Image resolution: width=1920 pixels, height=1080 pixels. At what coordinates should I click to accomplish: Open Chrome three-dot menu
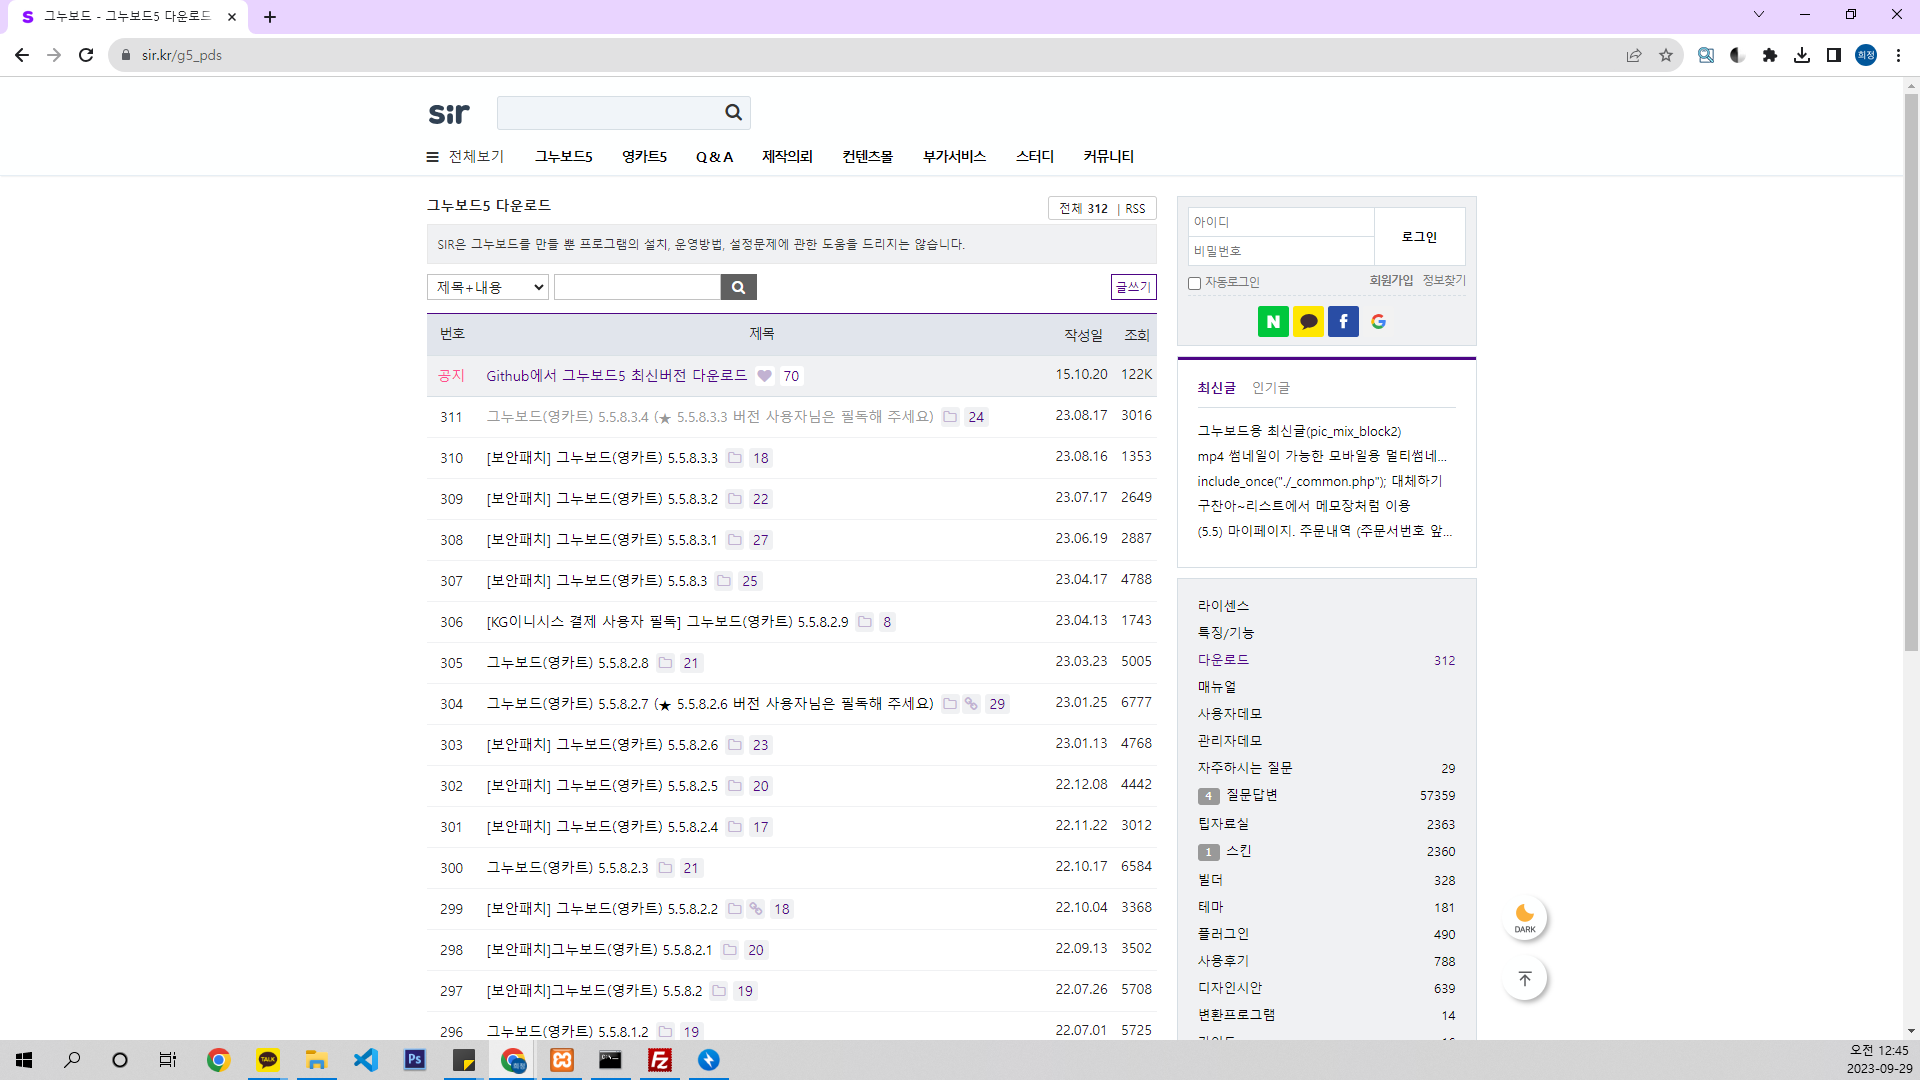click(1898, 55)
